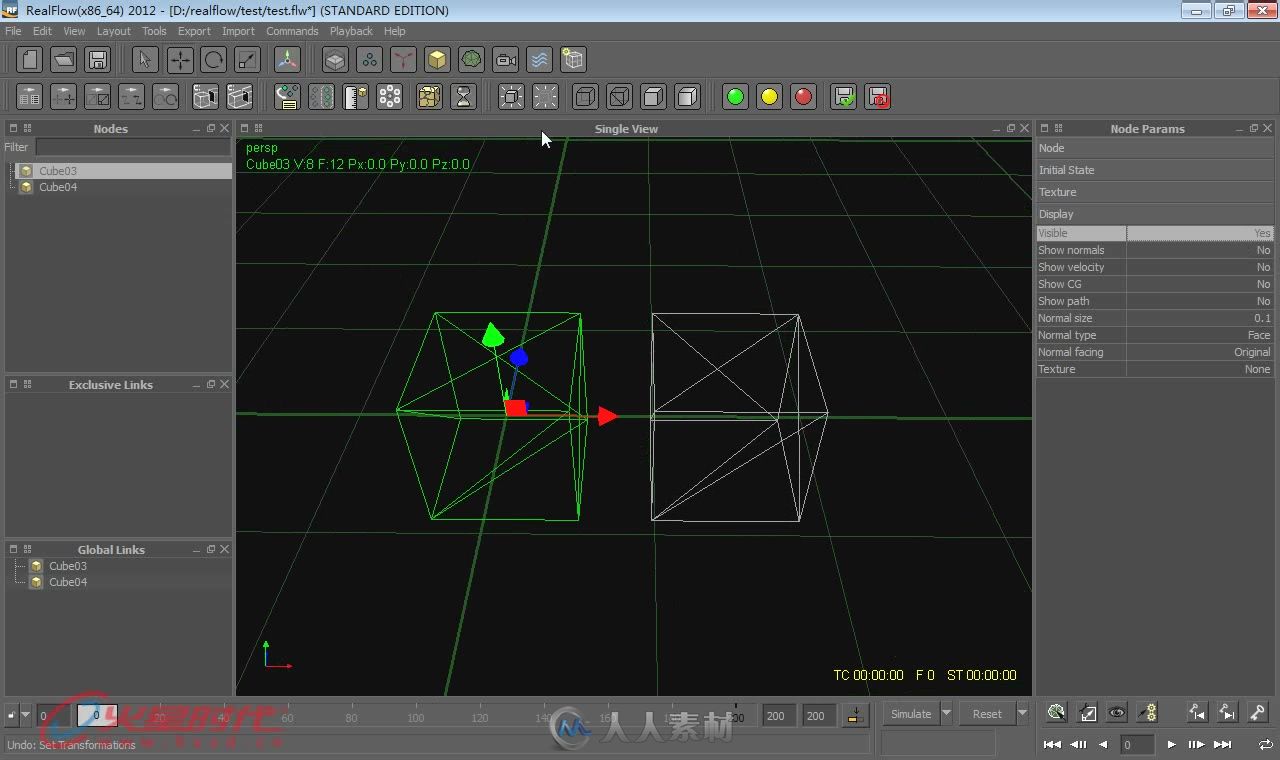Open the simulation hourglass options
1280x760 pixels.
tap(464, 97)
